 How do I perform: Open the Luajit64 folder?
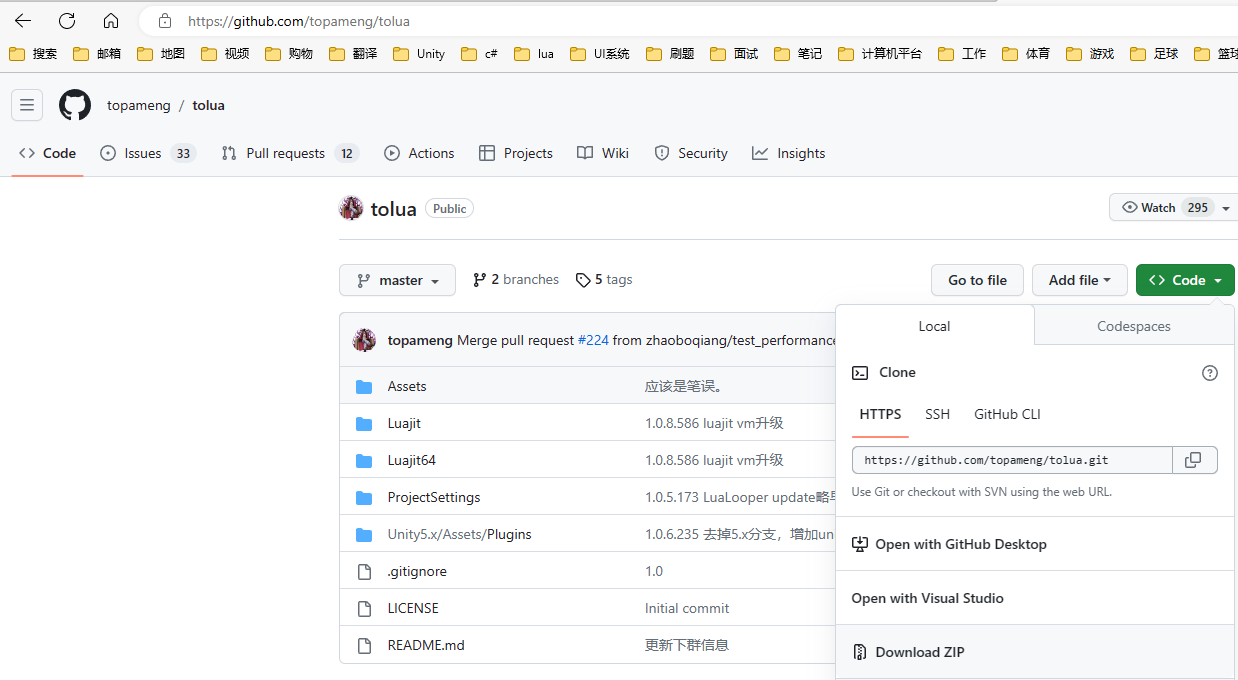coord(411,460)
